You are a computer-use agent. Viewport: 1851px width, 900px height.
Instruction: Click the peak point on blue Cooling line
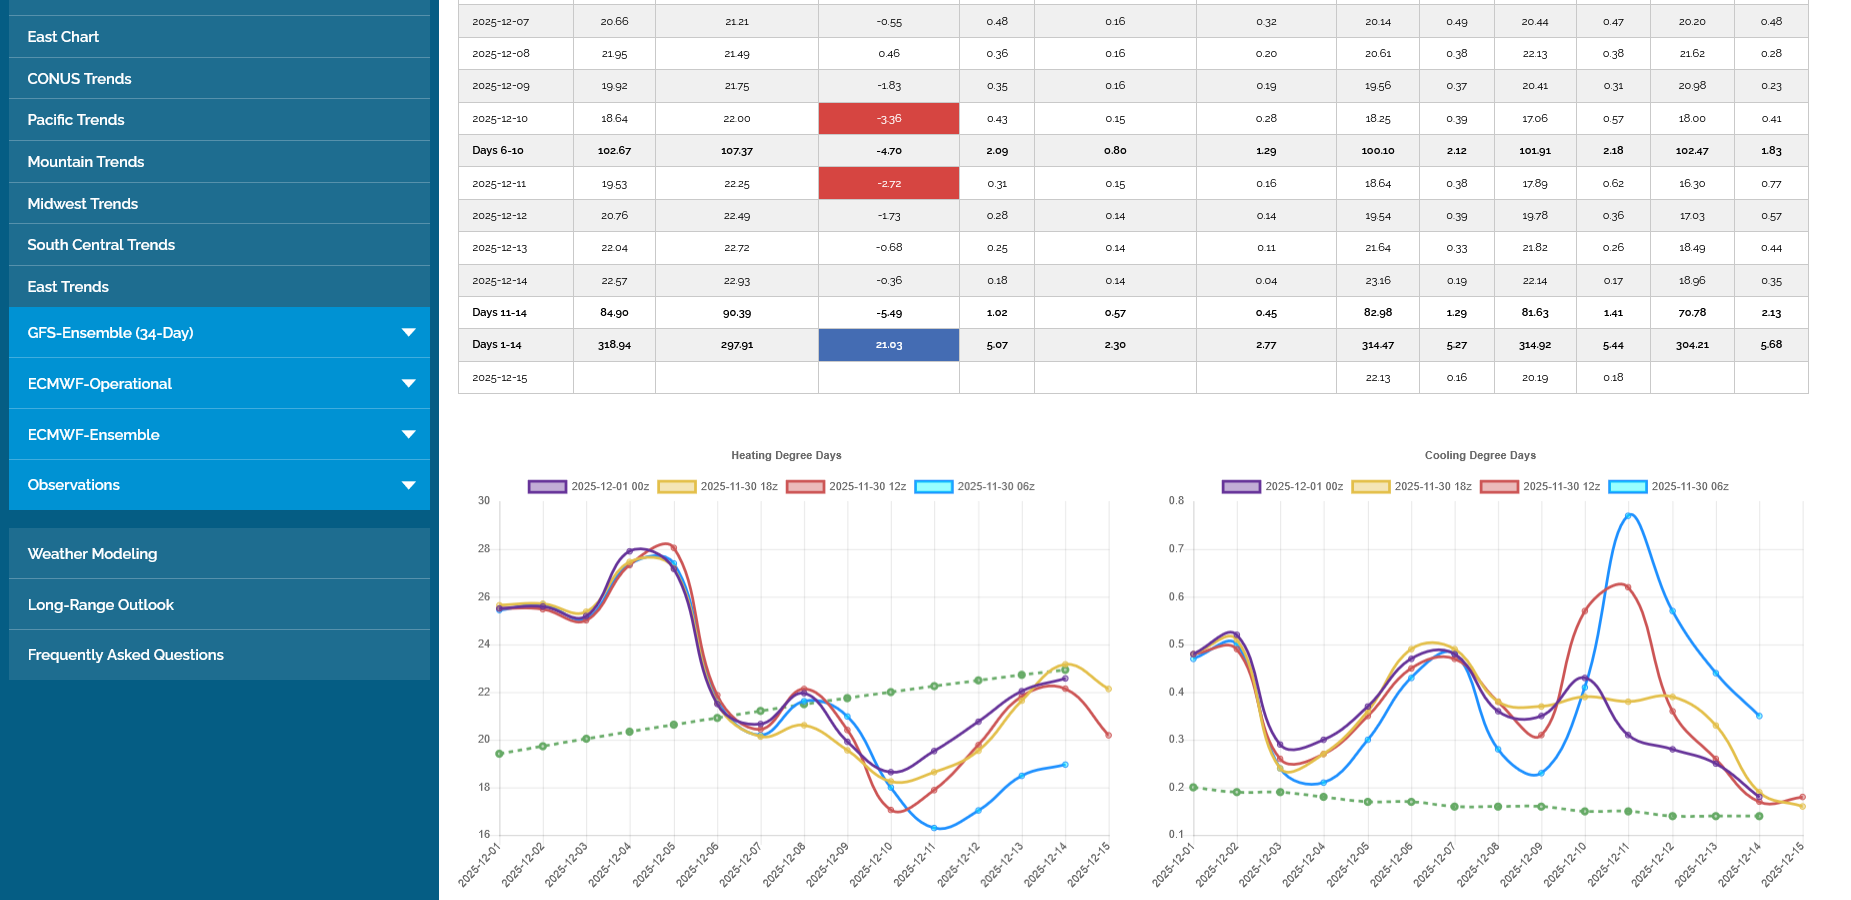(x=1628, y=516)
